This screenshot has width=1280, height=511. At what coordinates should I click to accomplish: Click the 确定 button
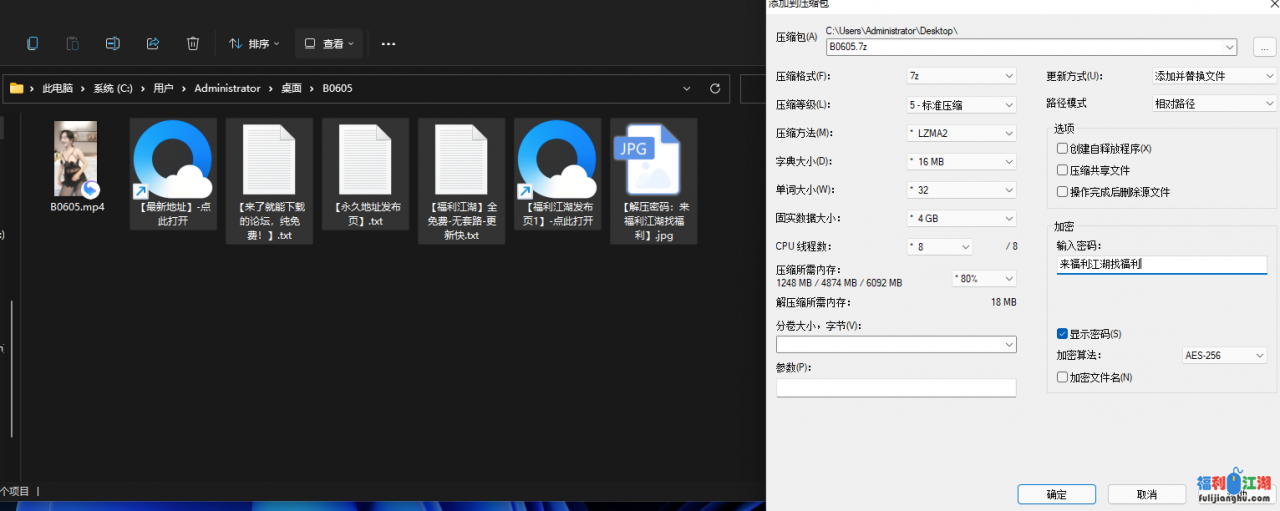tap(1056, 494)
